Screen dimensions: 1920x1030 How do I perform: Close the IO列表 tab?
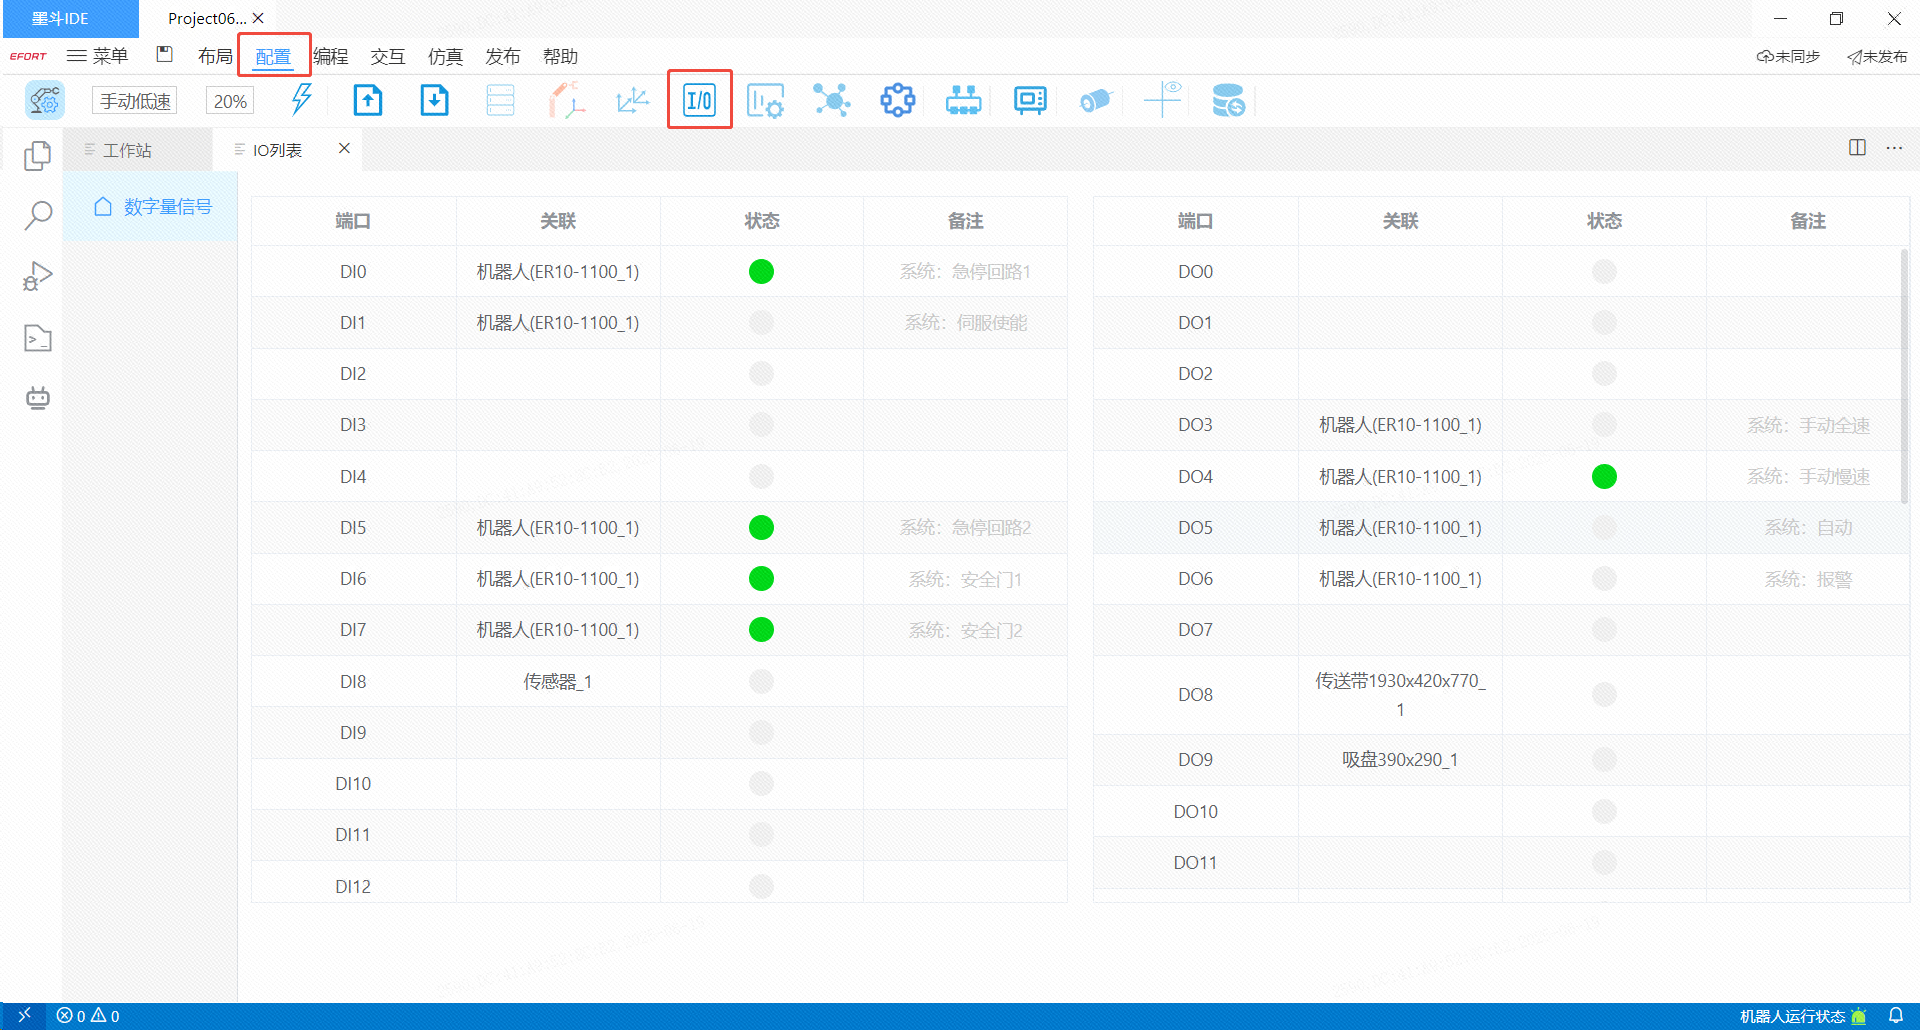pyautogui.click(x=344, y=148)
